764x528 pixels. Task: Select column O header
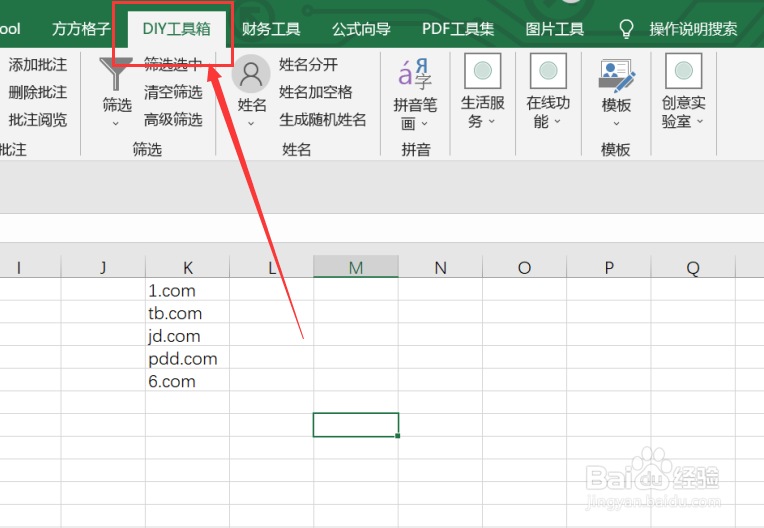(x=525, y=267)
